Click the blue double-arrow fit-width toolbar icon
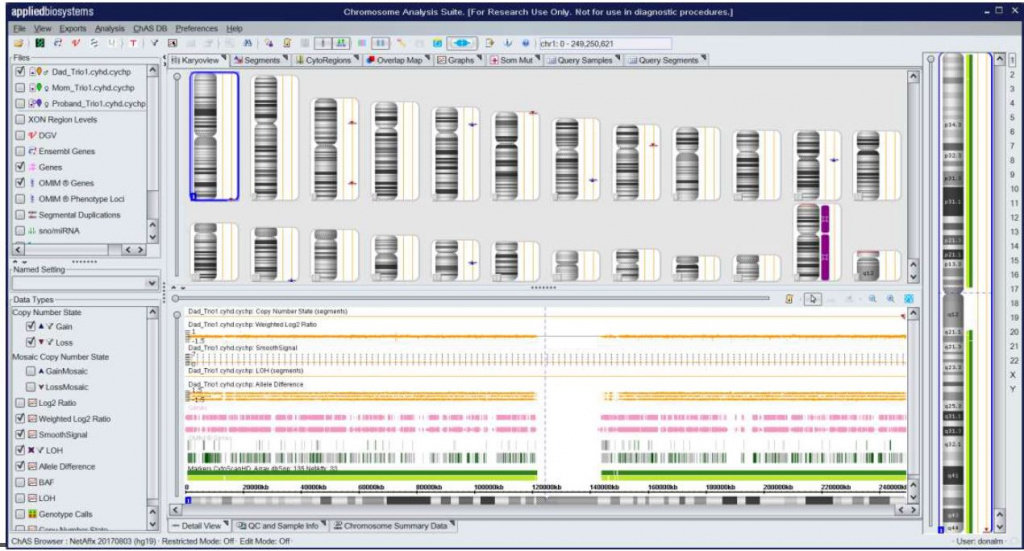 coord(462,44)
